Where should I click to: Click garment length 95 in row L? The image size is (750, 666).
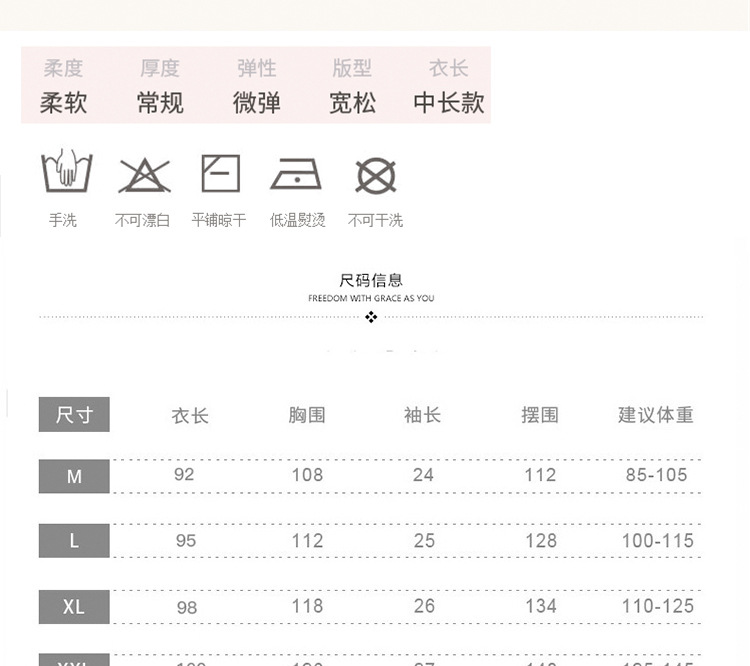[186, 541]
